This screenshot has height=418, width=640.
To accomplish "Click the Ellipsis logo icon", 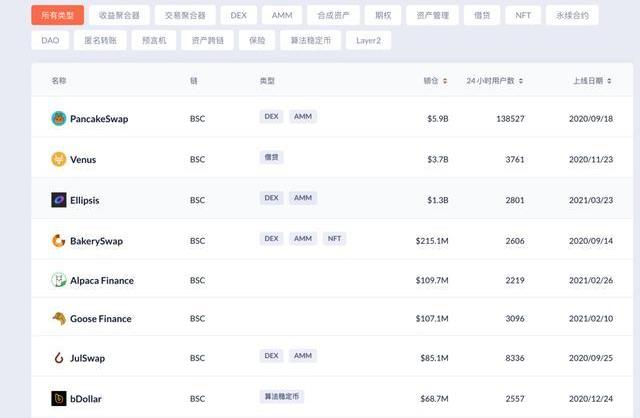I will (x=59, y=200).
